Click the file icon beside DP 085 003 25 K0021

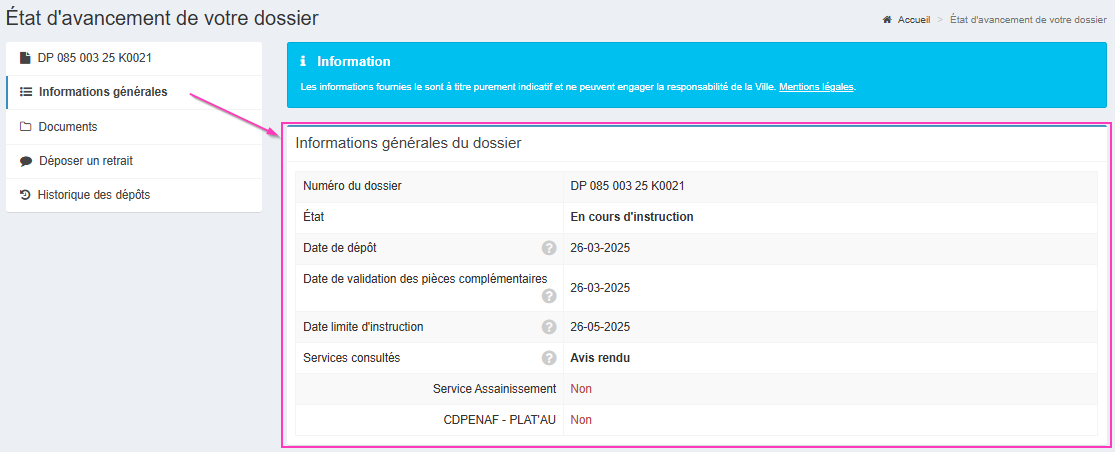[x=26, y=58]
